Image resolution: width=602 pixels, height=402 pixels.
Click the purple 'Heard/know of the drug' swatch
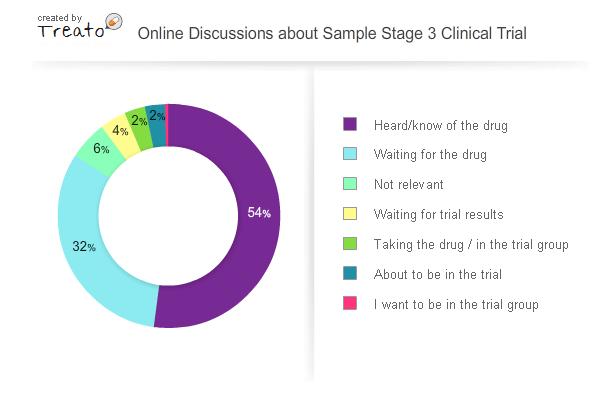[x=350, y=125]
